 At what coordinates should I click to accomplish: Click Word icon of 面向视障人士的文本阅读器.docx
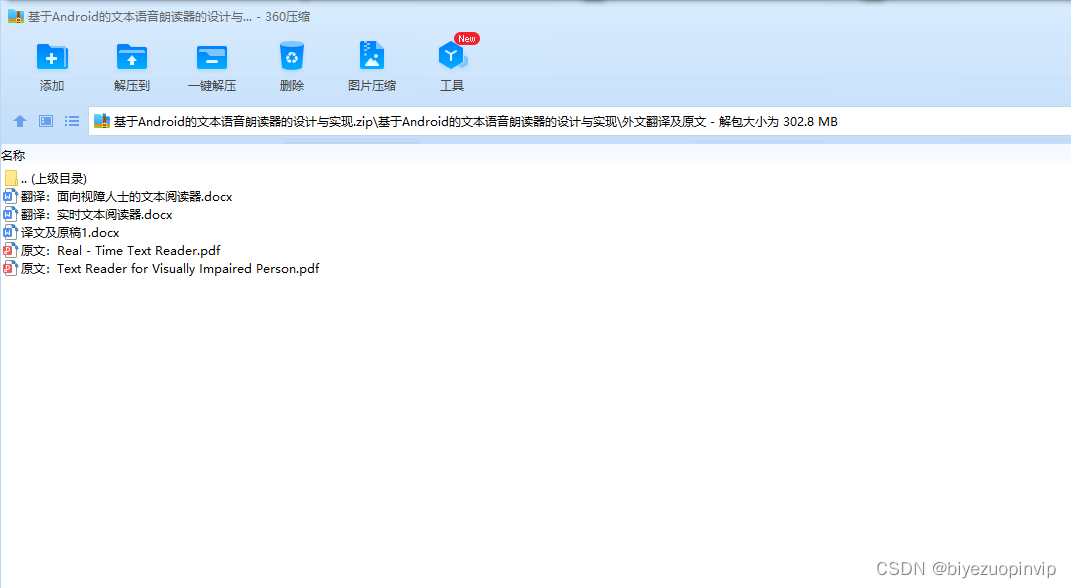click(10, 197)
